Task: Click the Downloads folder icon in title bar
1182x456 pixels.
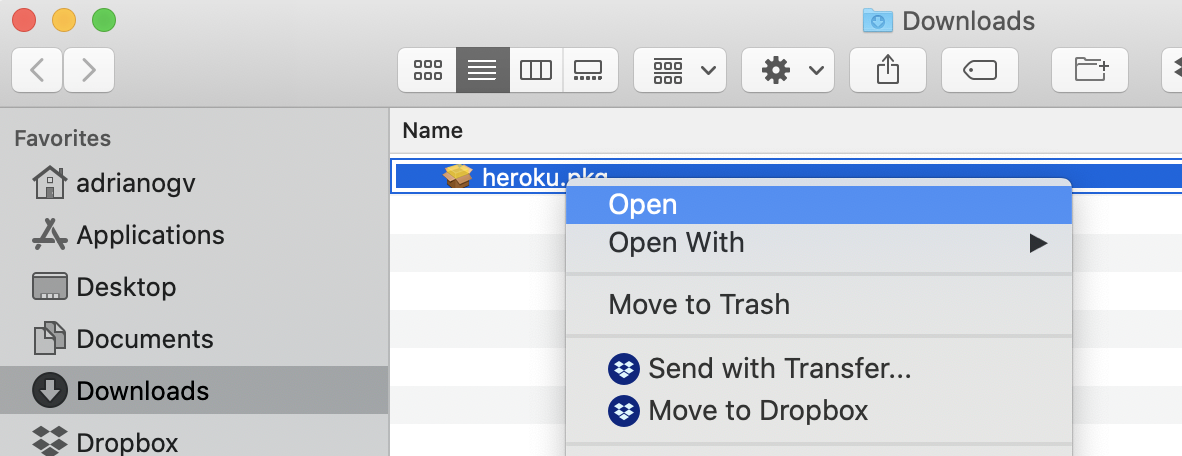Action: coord(877,21)
